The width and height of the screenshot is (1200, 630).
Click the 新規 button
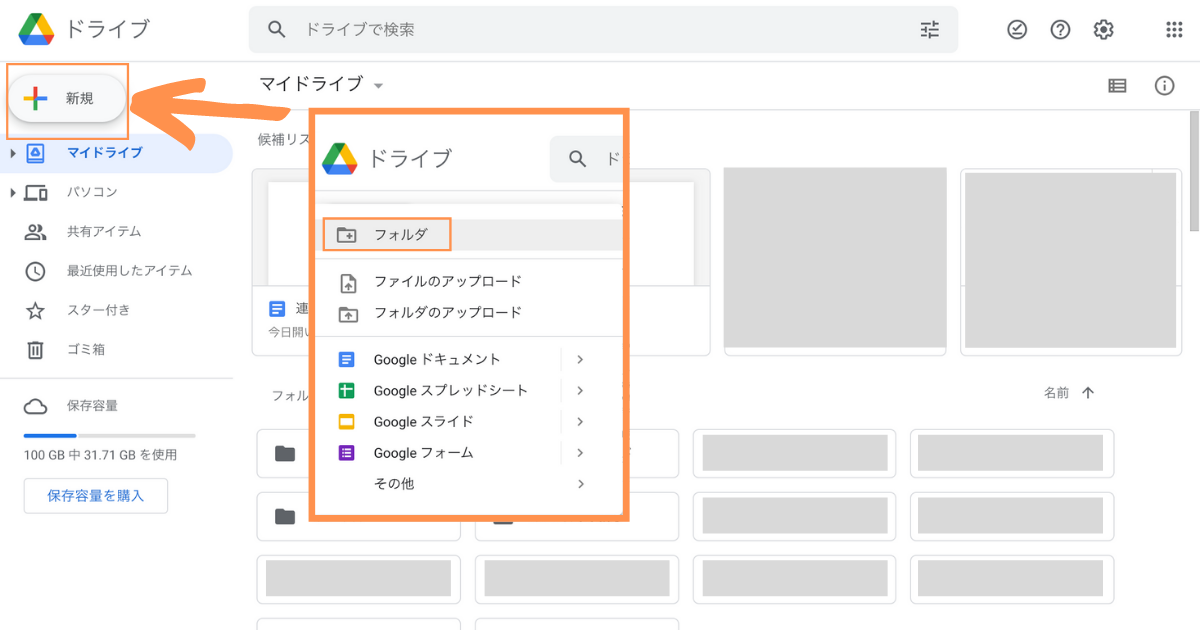[67, 98]
